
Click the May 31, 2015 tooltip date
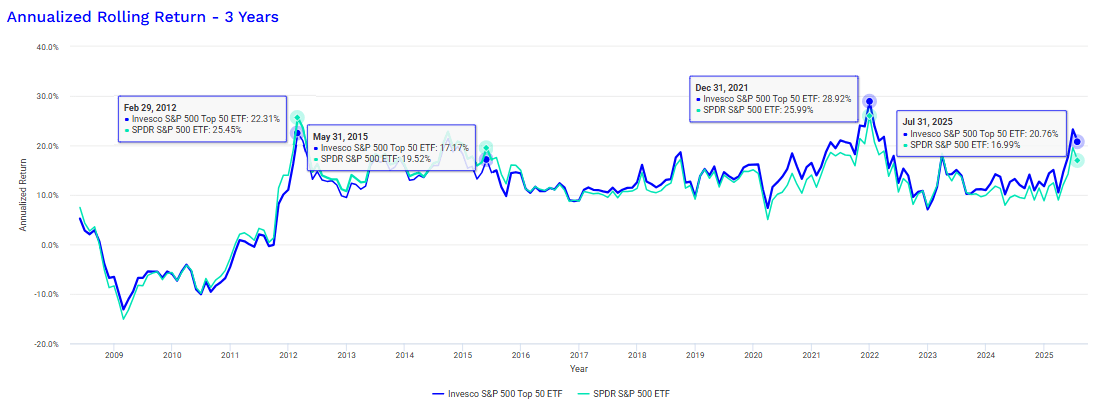[340, 136]
